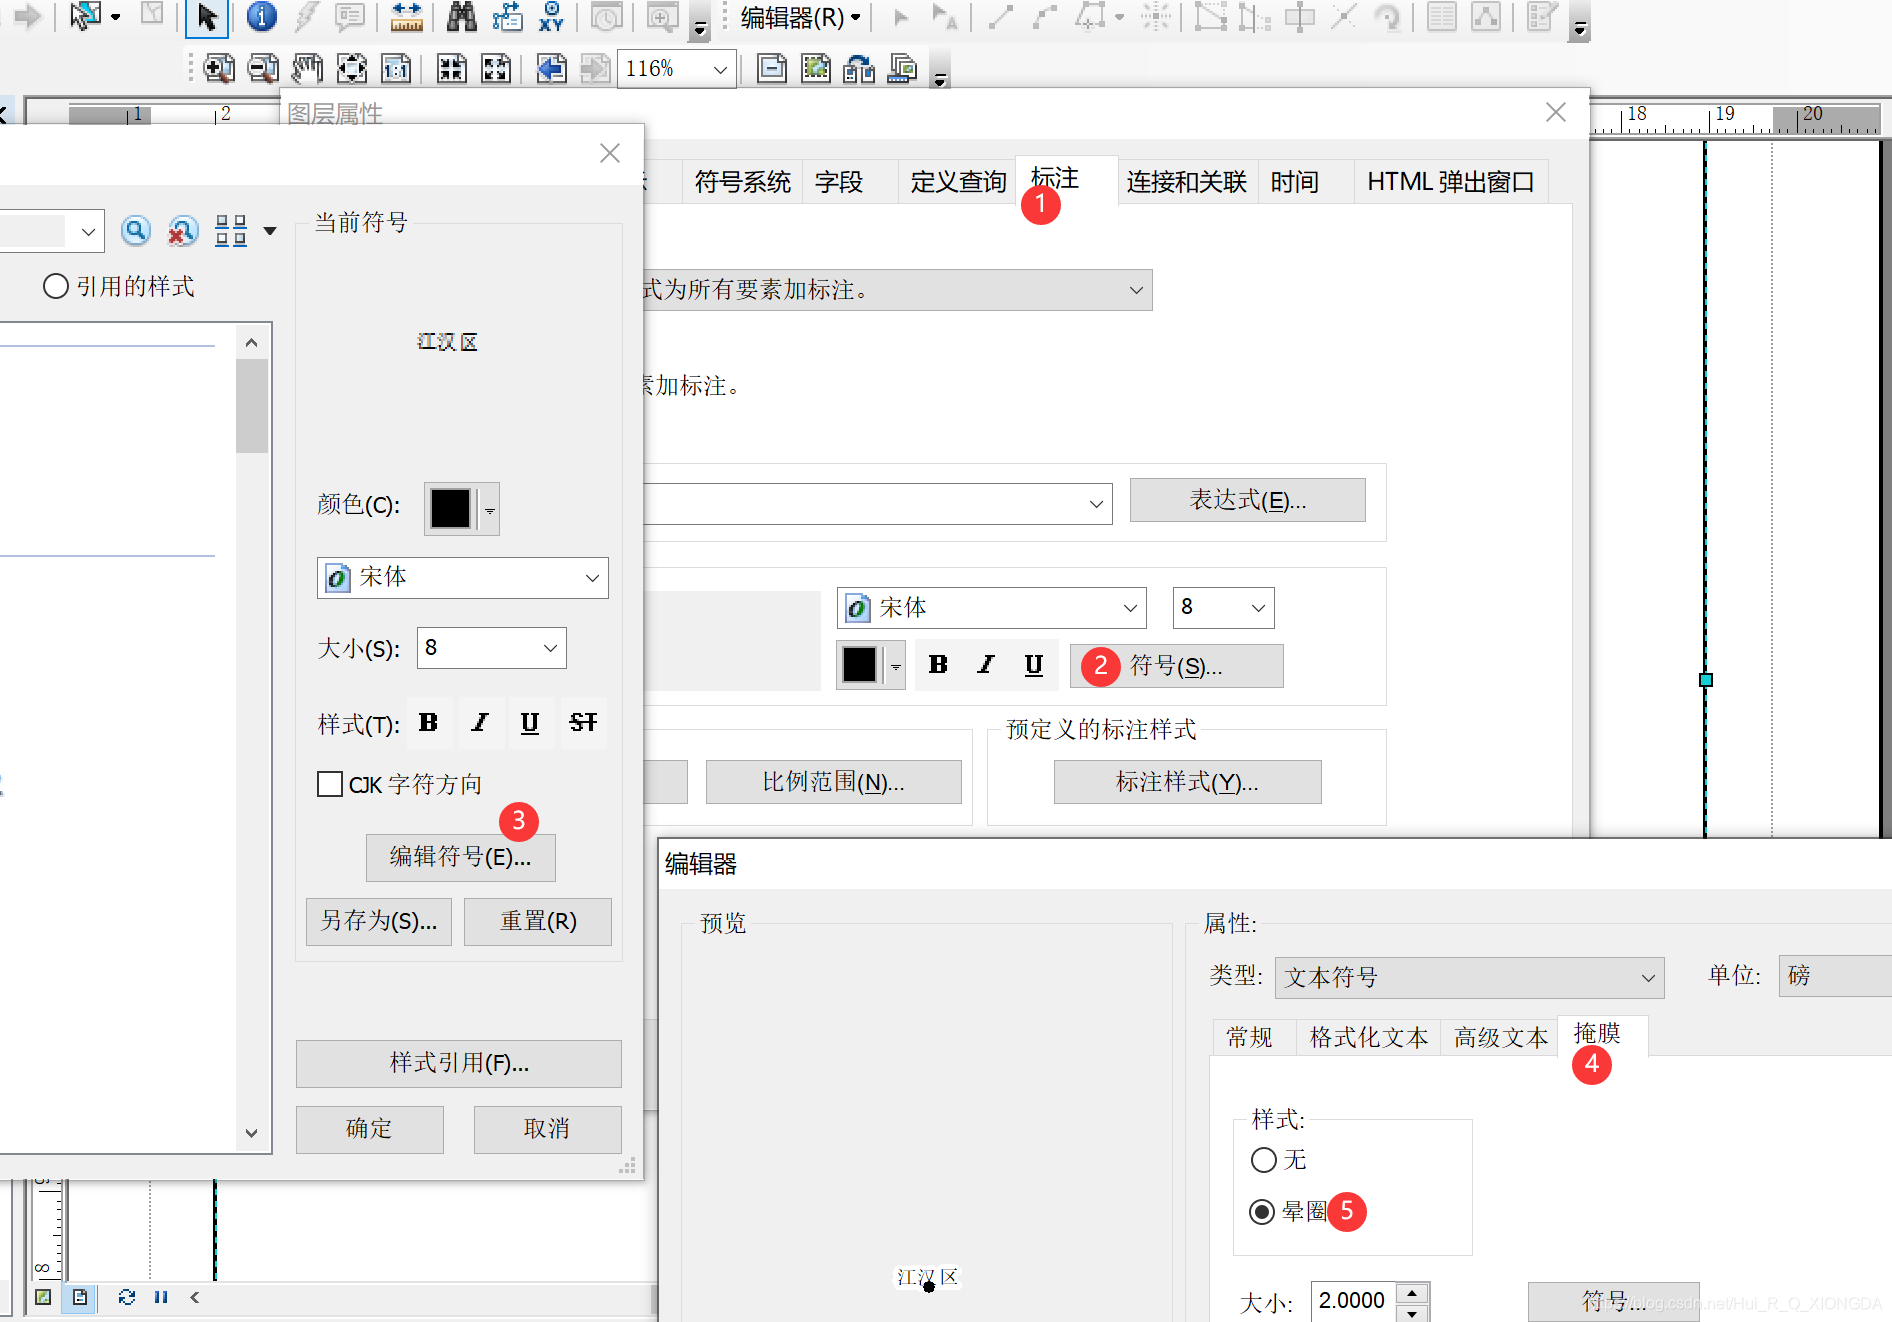Toggle bold in 样式(T) row
Screen dimensions: 1892x1322
[429, 722]
